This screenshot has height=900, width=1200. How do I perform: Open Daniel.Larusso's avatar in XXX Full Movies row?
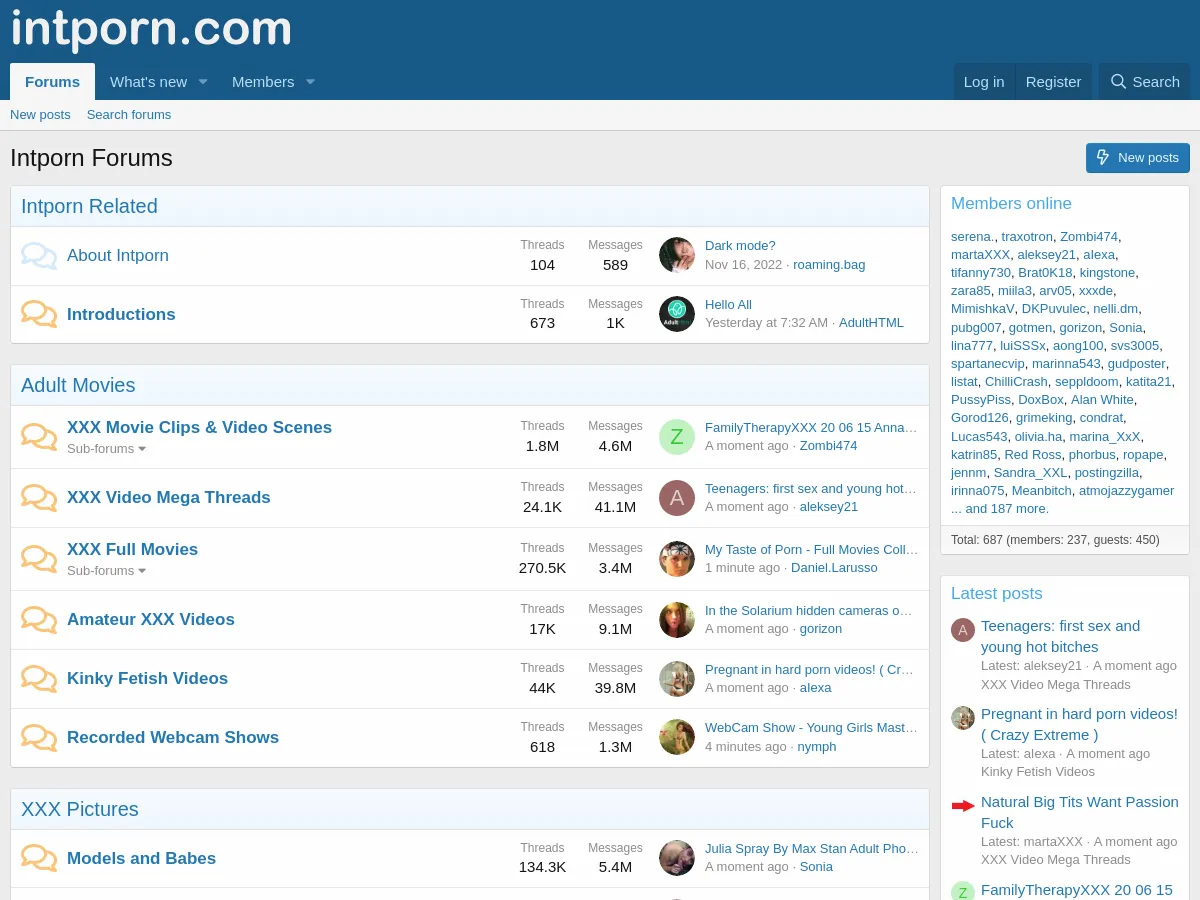click(677, 559)
